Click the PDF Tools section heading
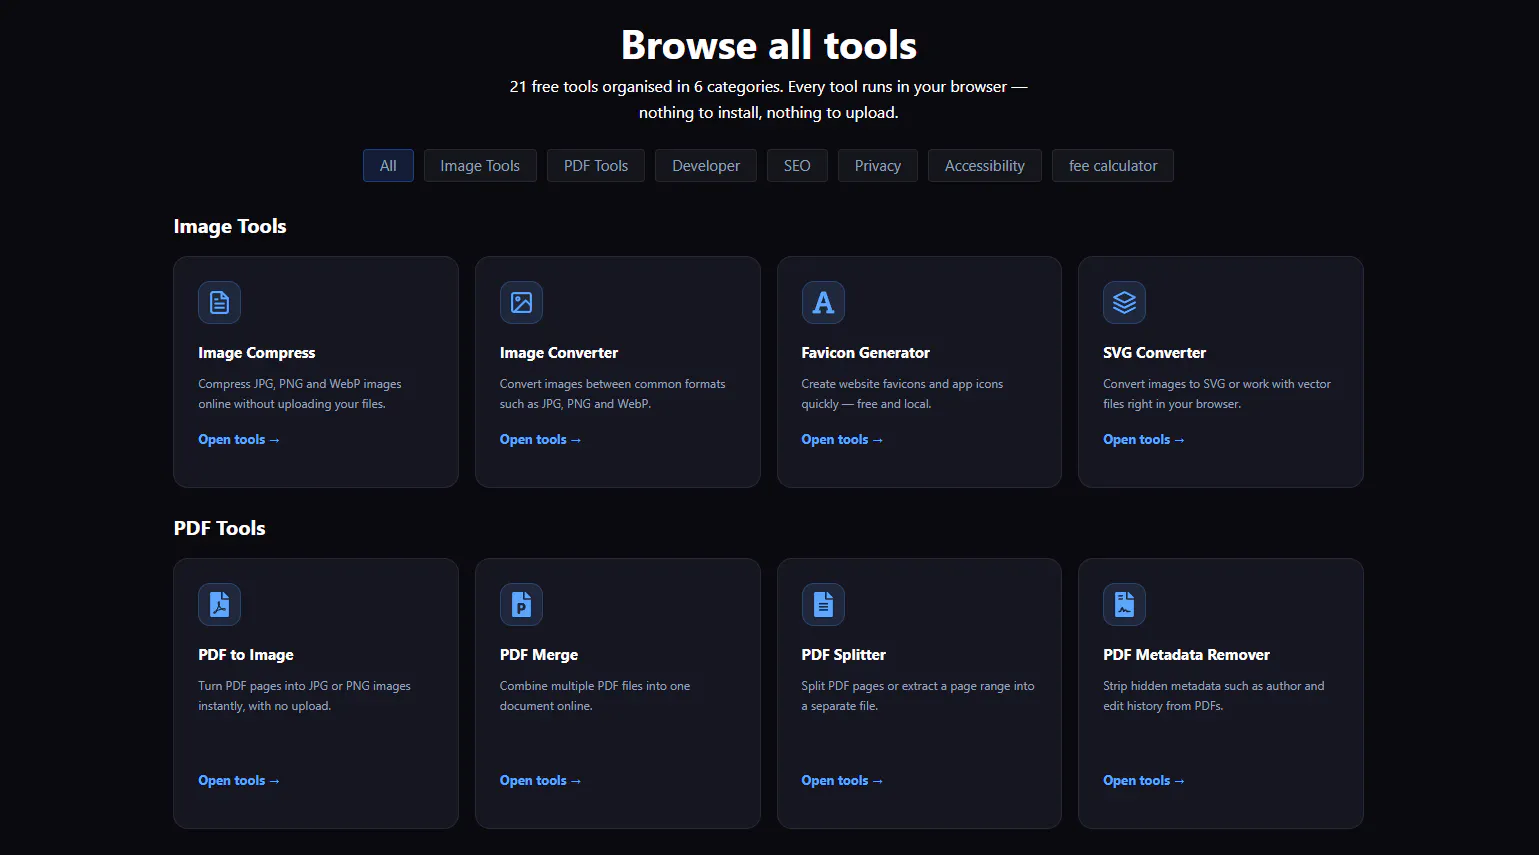 [220, 528]
